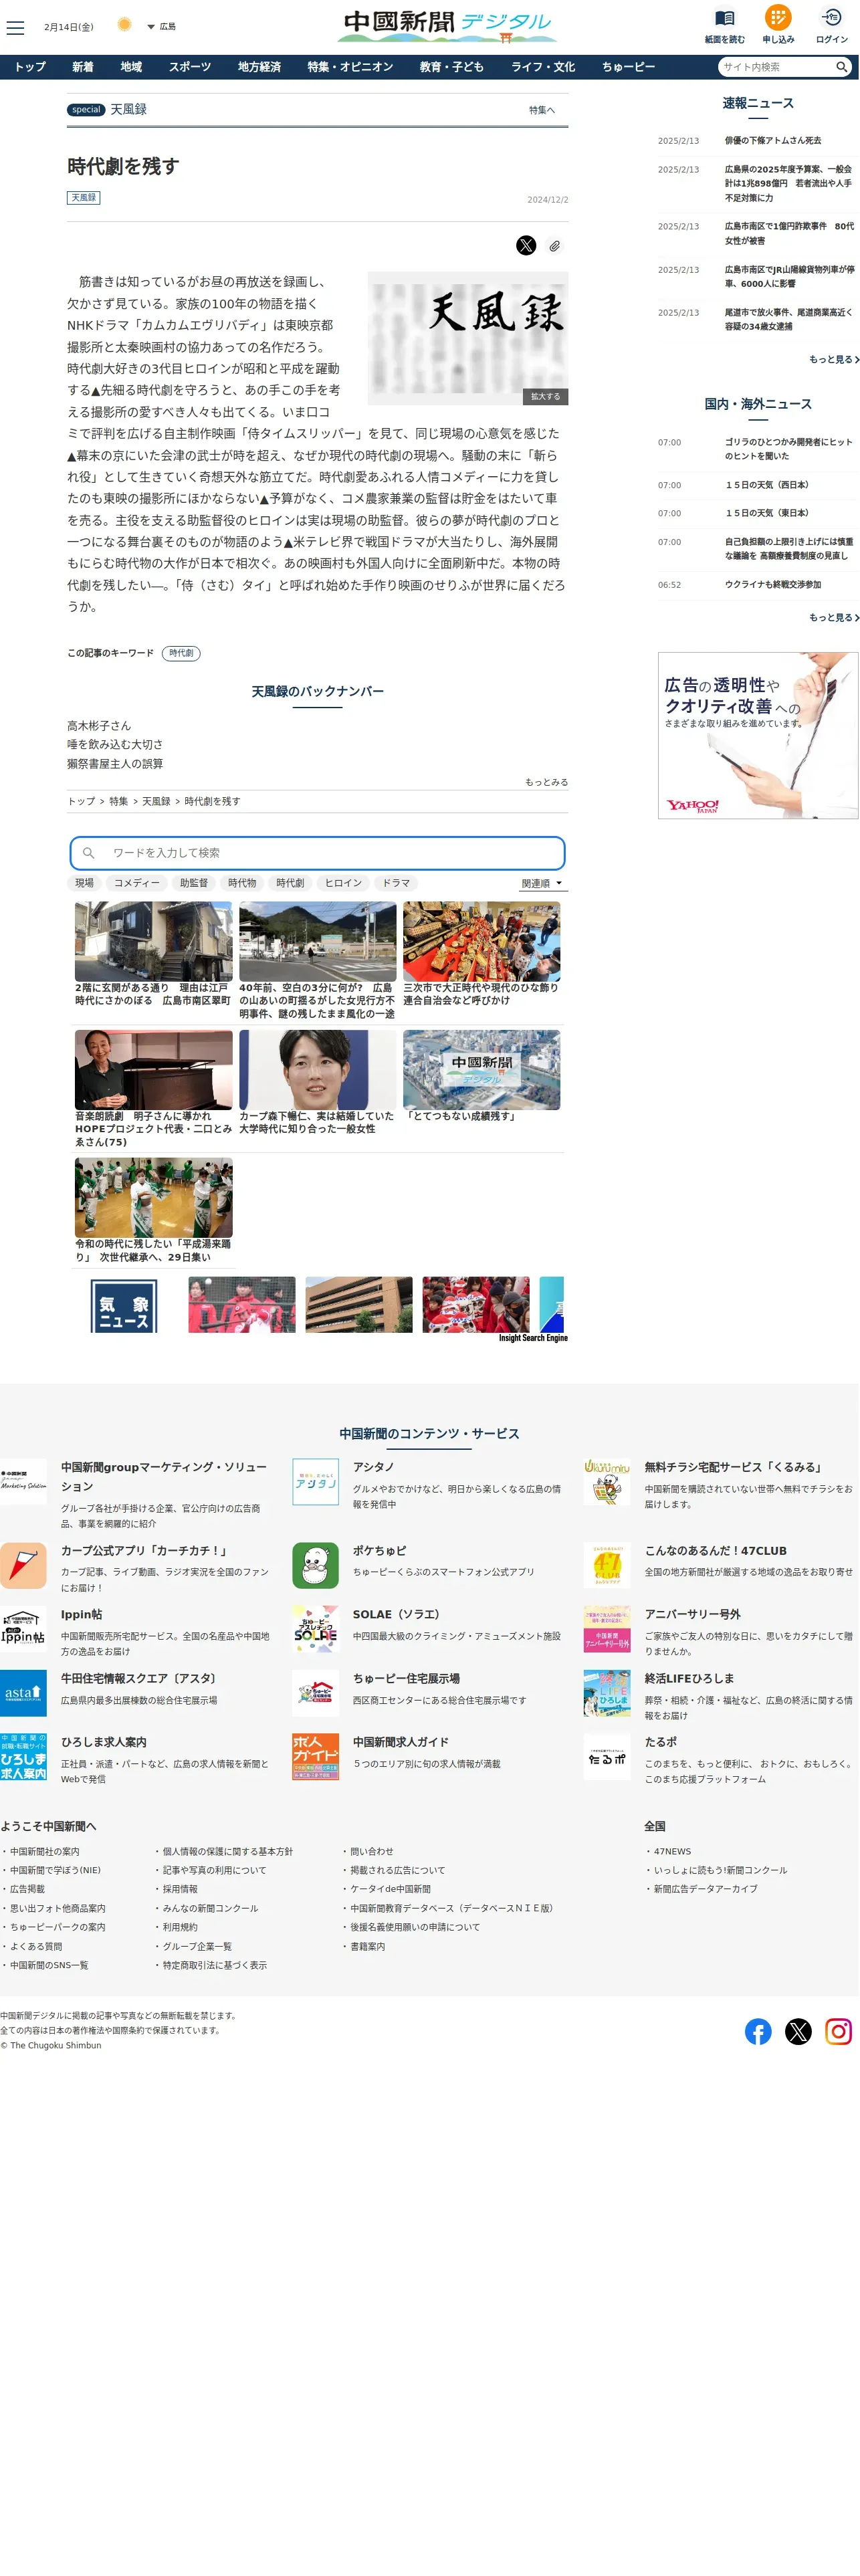This screenshot has width=860, height=2576.
Task: Open the 気象ニュース thumbnail
Action: [x=124, y=1305]
